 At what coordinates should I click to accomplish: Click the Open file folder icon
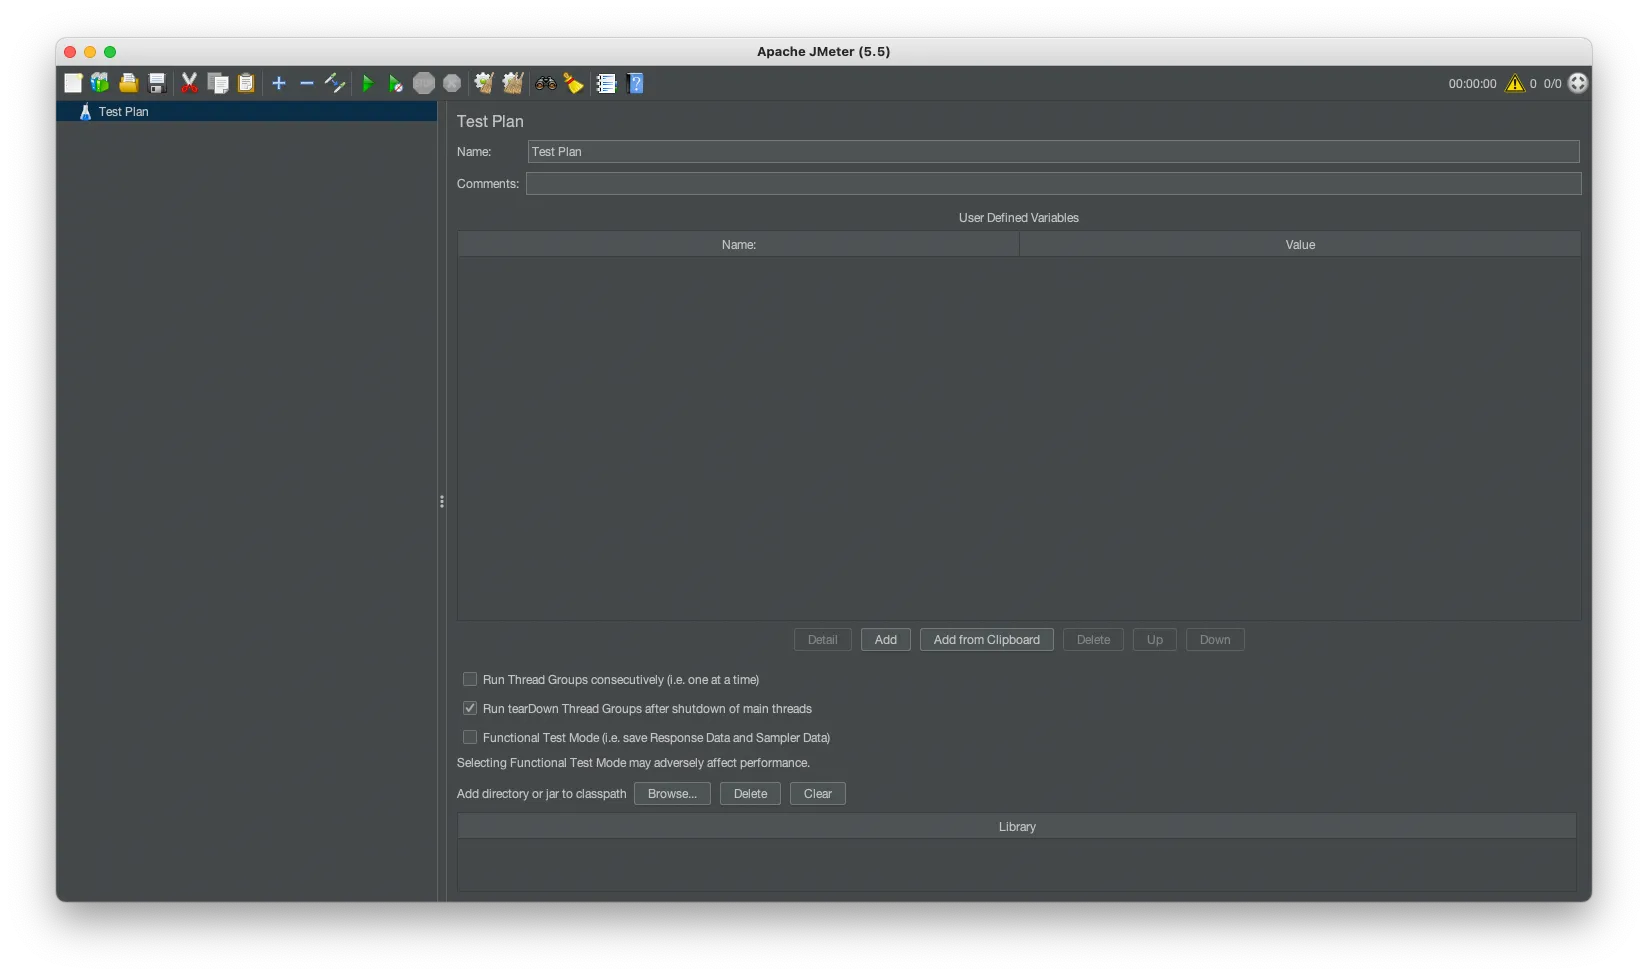tap(128, 84)
